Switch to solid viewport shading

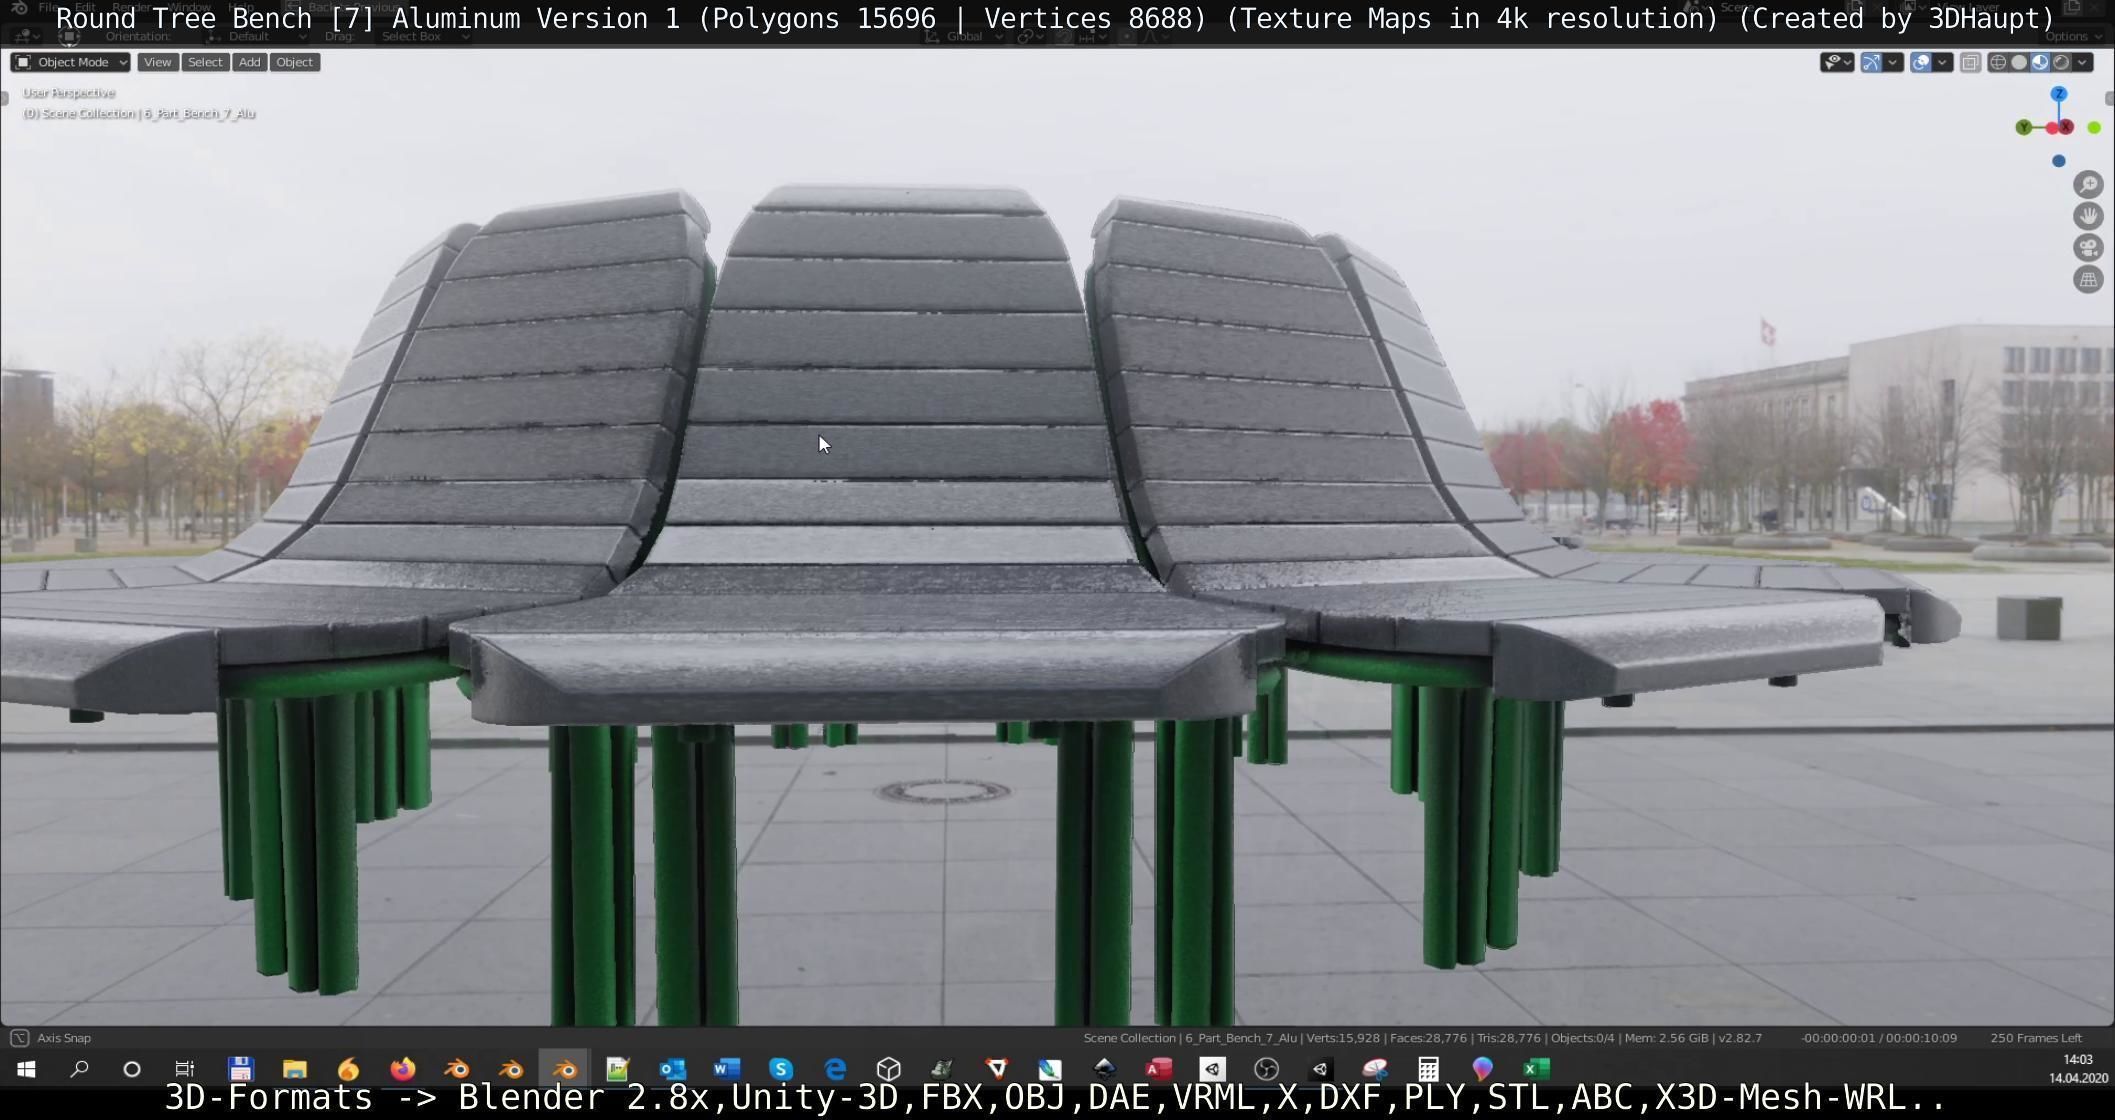pos(2019,62)
